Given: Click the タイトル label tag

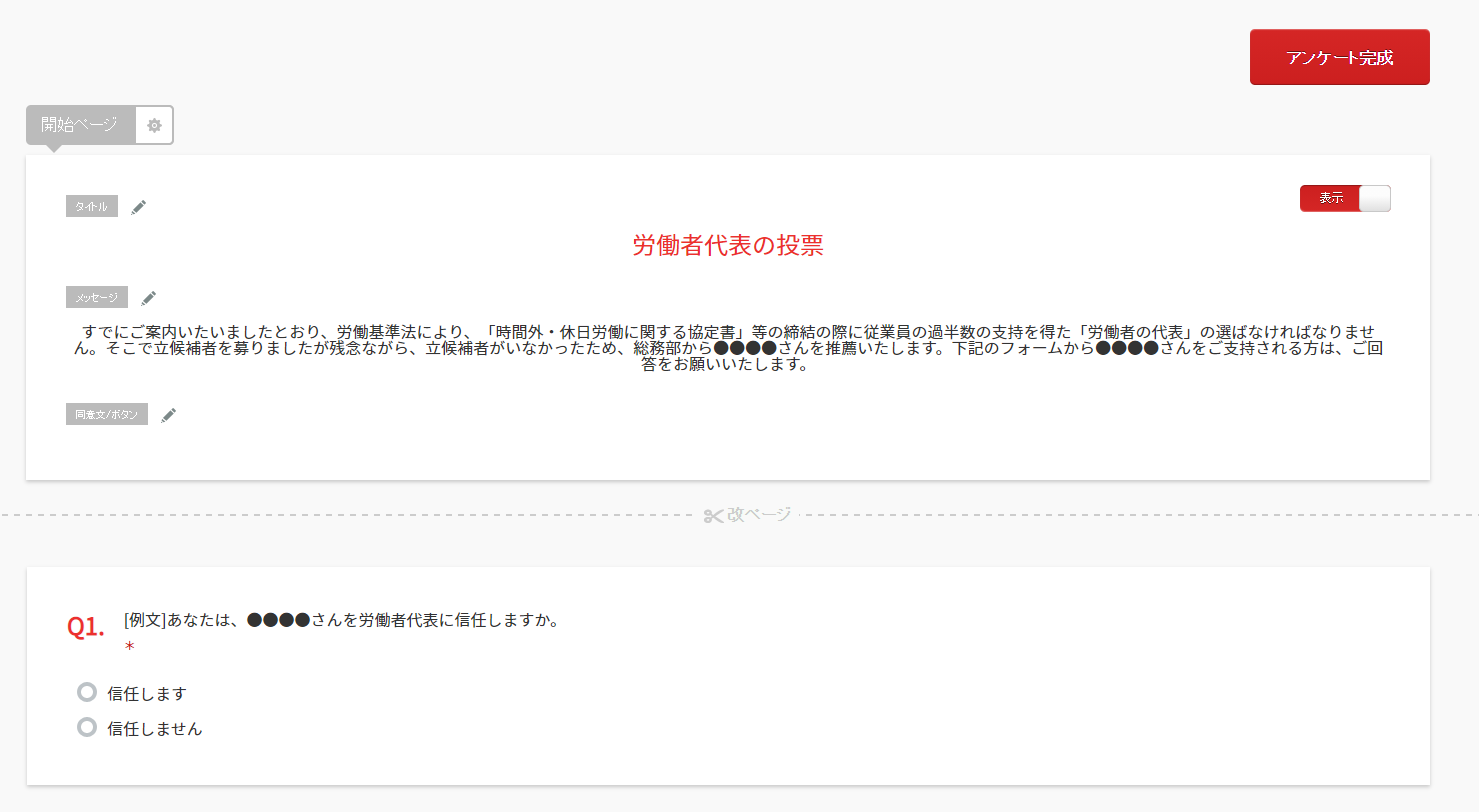Looking at the screenshot, I should pos(92,206).
